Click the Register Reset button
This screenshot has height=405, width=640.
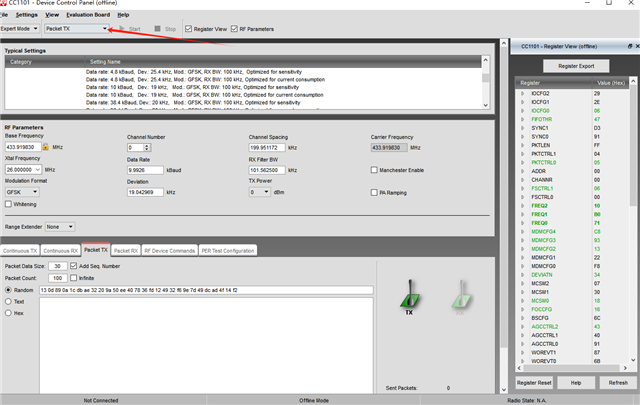[x=534, y=383]
